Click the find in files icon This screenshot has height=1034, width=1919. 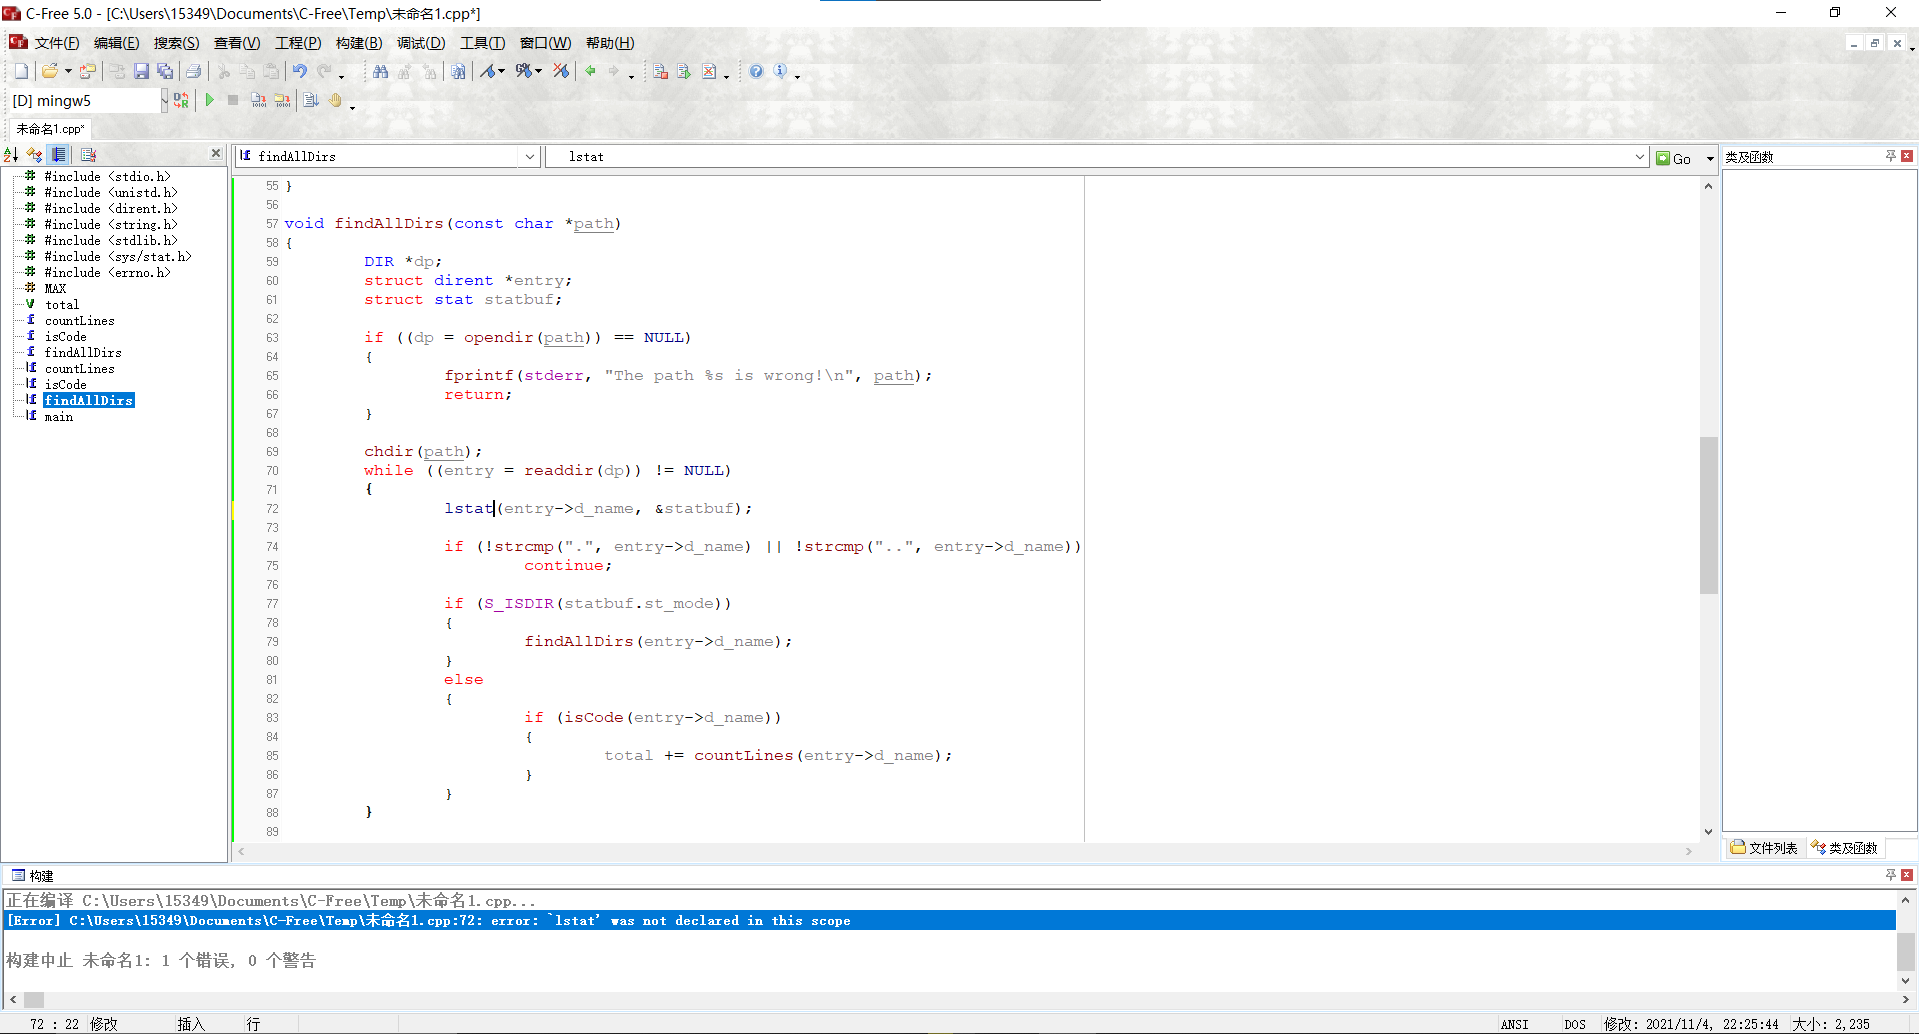pos(458,71)
